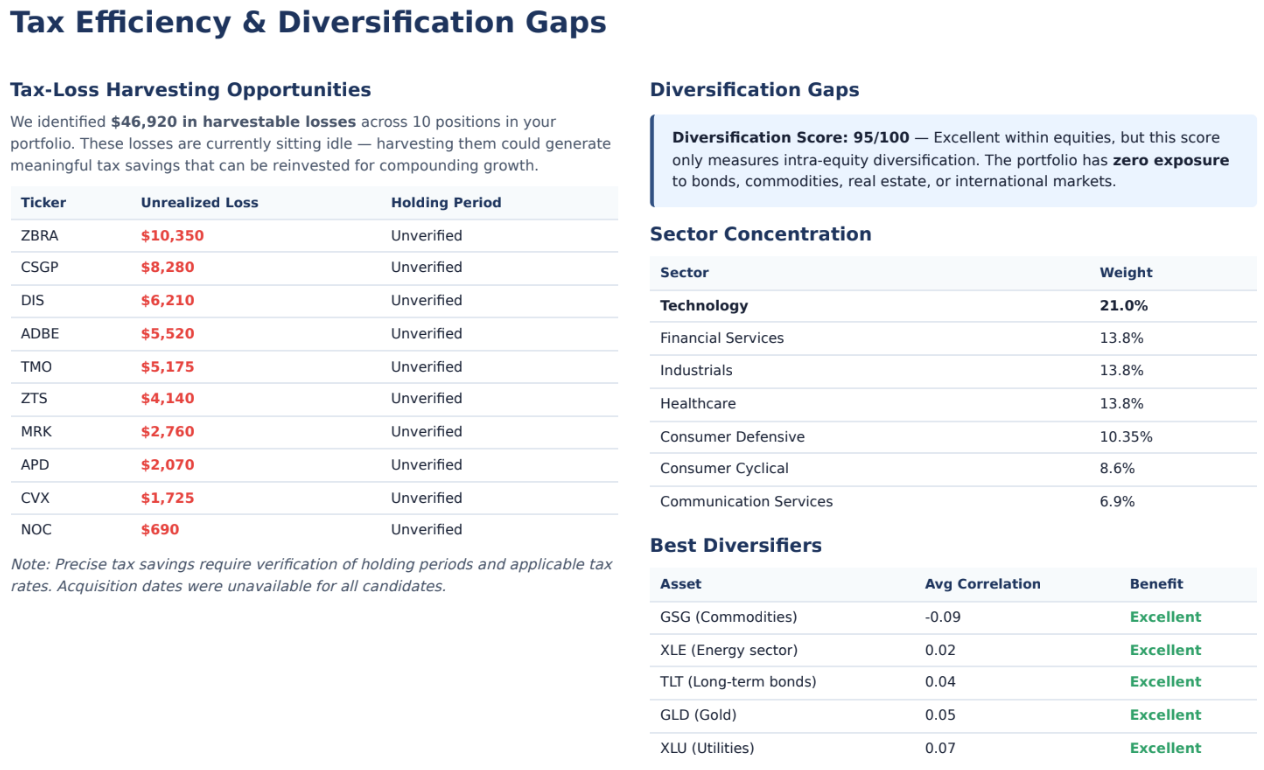The height and width of the screenshot is (770, 1264).
Task: Select the CSGP ticker row label
Action: tap(41, 268)
